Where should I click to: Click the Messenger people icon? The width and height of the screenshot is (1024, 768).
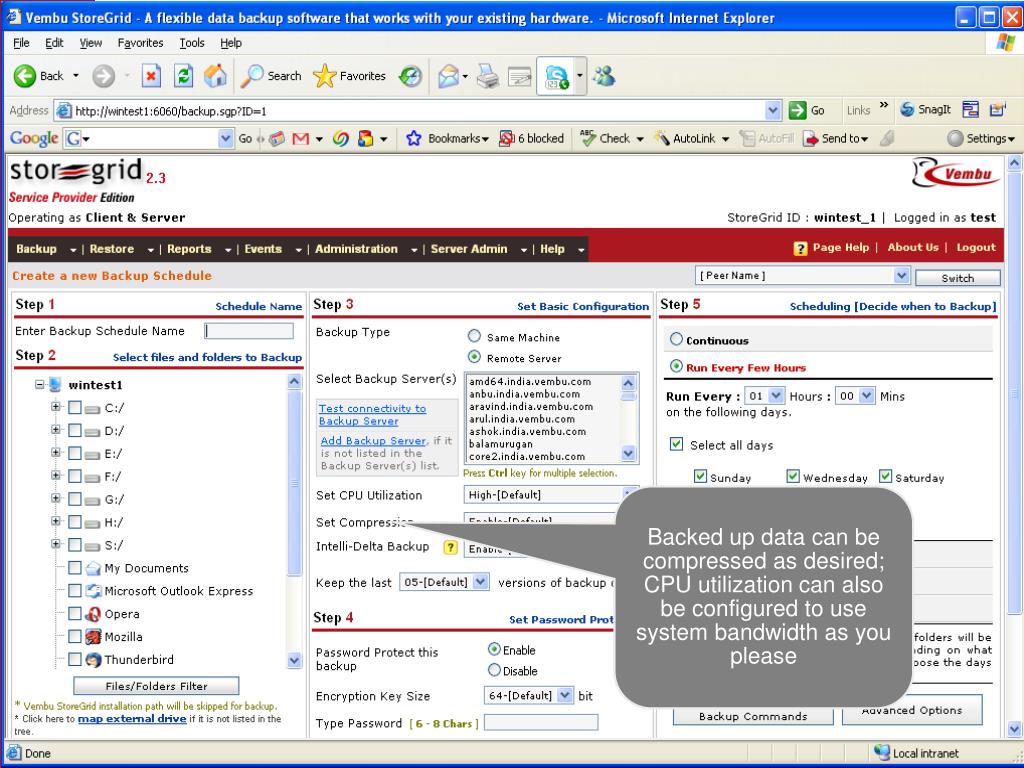click(603, 76)
